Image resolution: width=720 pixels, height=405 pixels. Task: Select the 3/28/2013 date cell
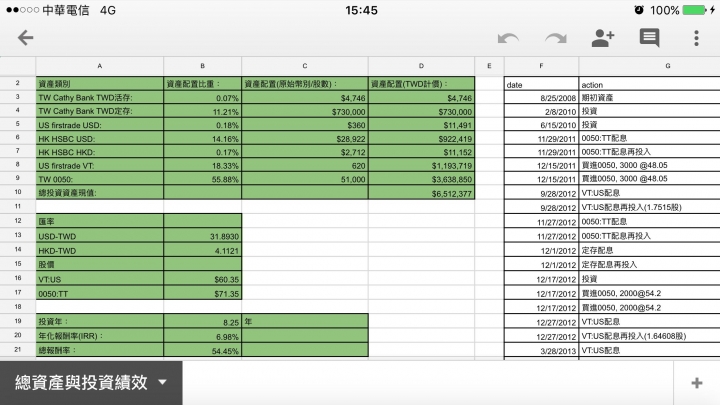click(541, 350)
